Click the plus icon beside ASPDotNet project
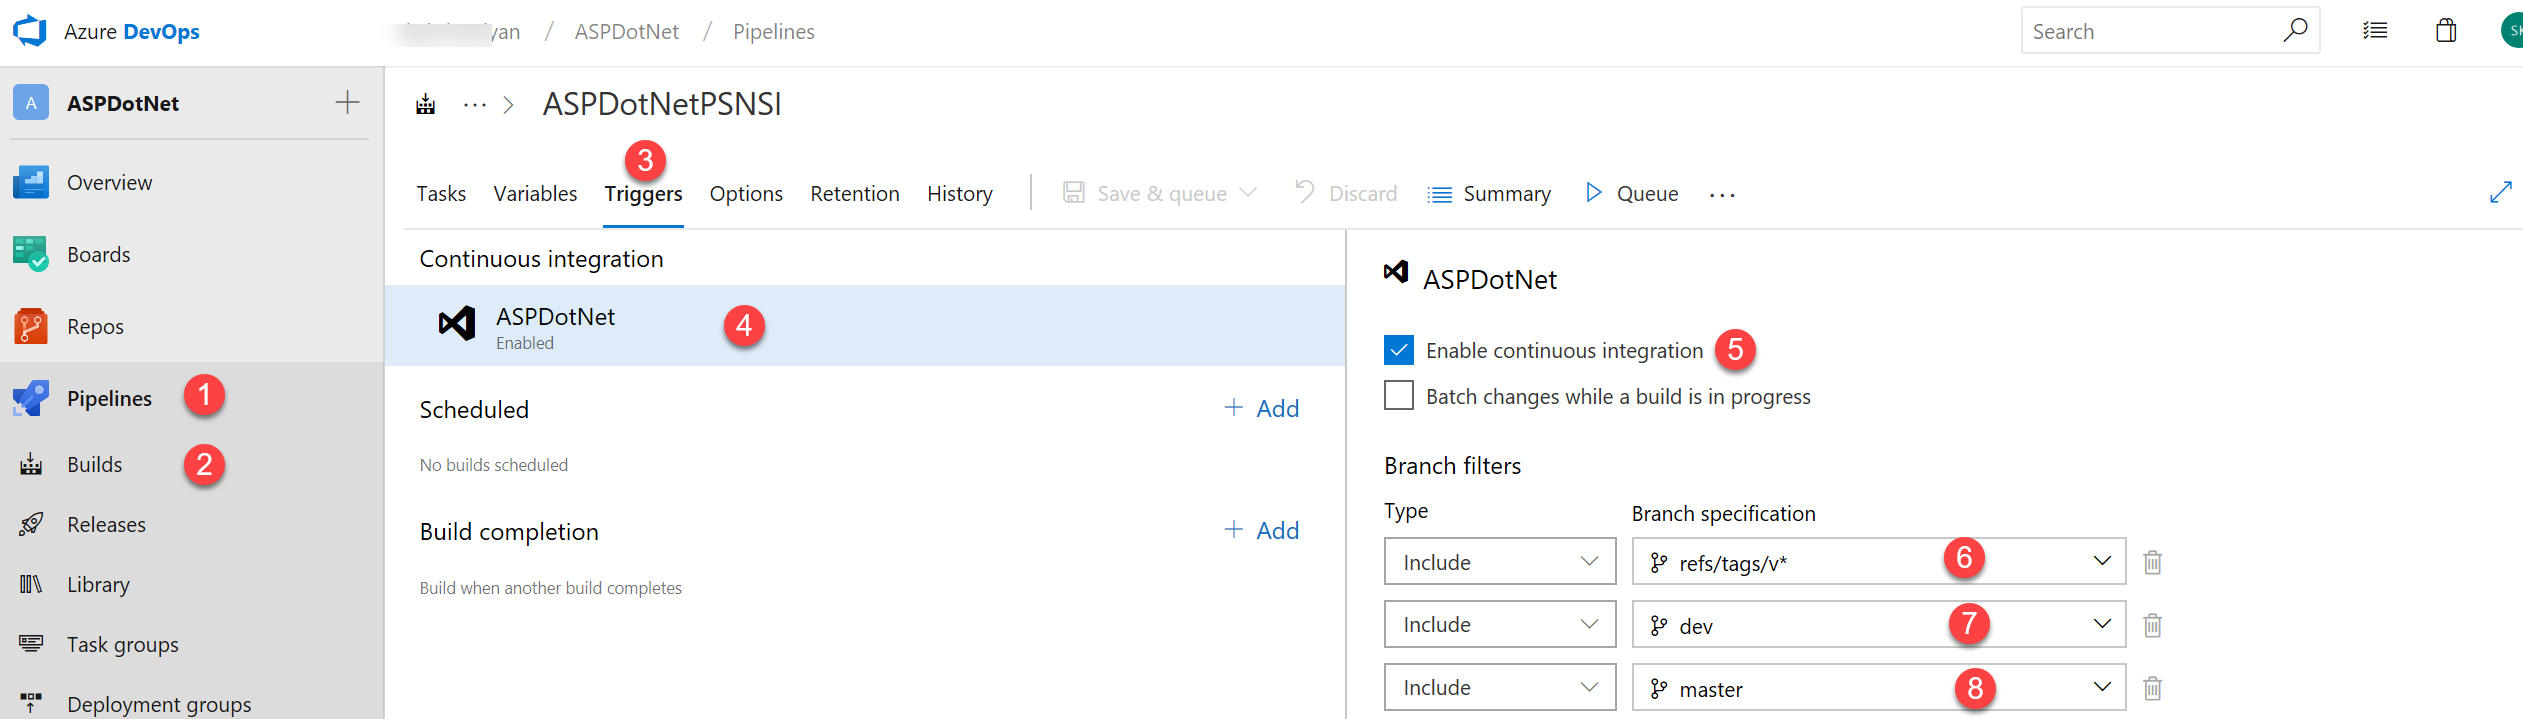Image resolution: width=2523 pixels, height=719 pixels. 347,102
